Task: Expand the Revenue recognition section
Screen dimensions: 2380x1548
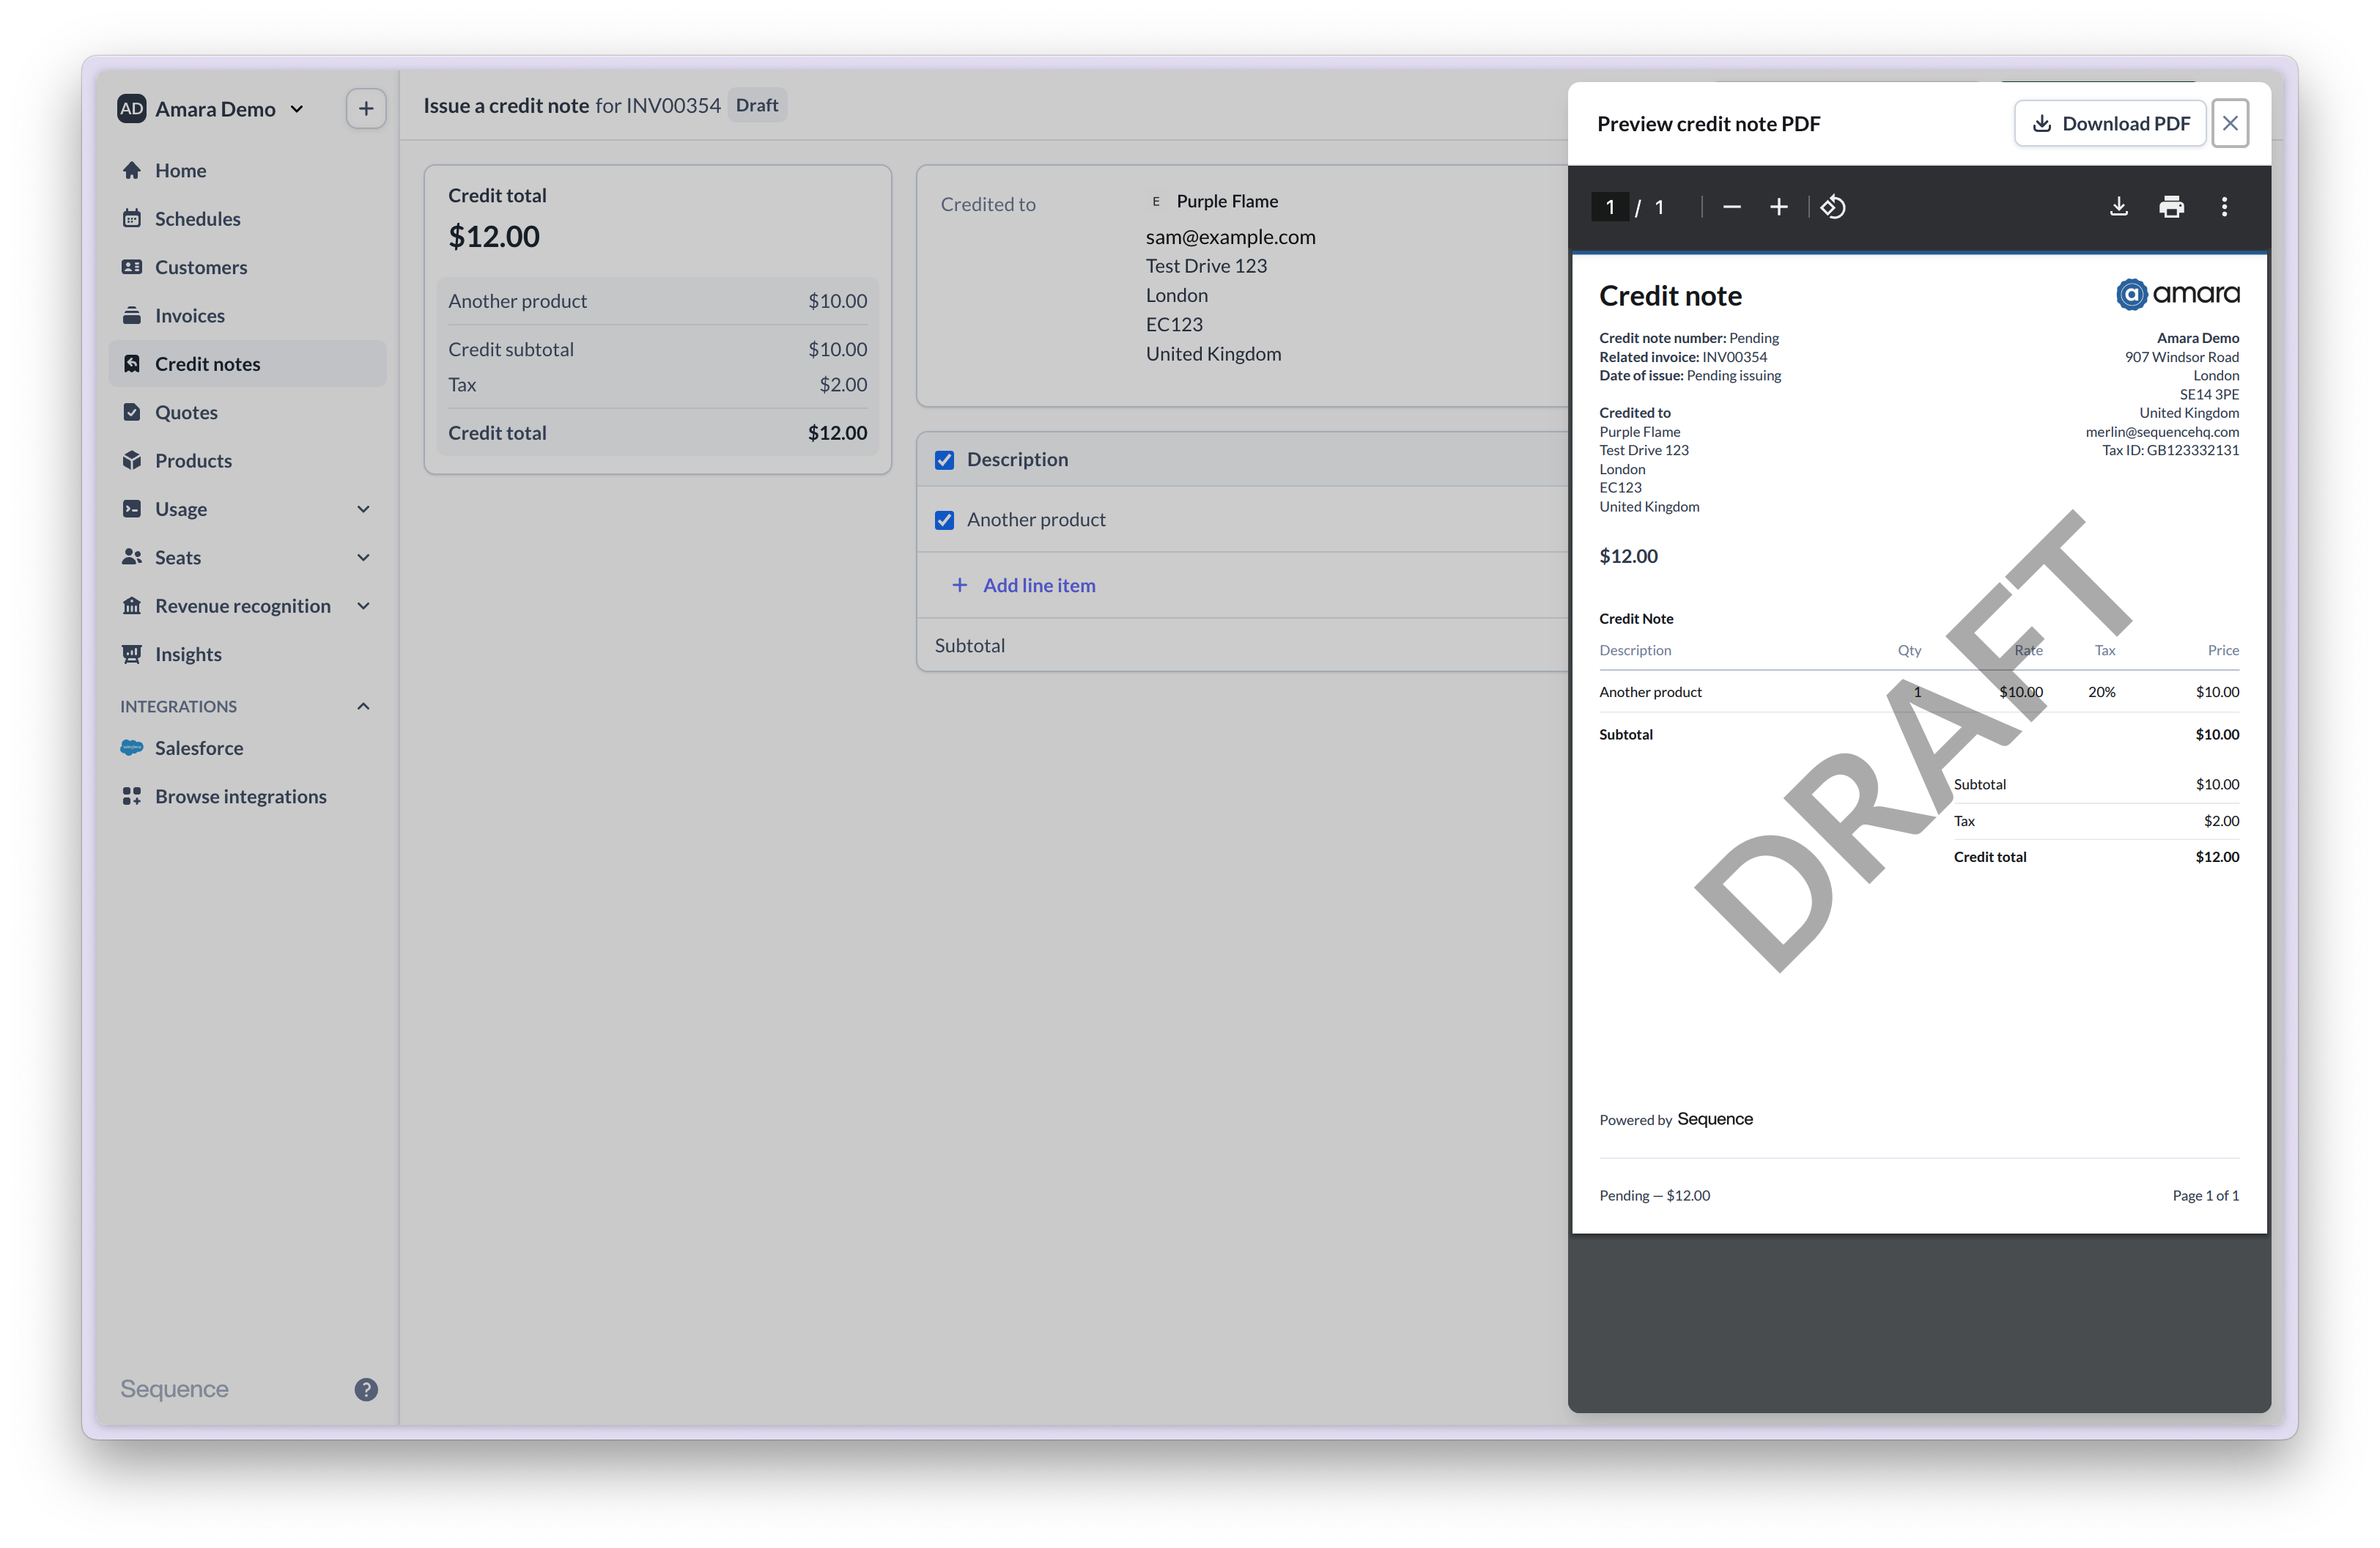Action: [363, 606]
